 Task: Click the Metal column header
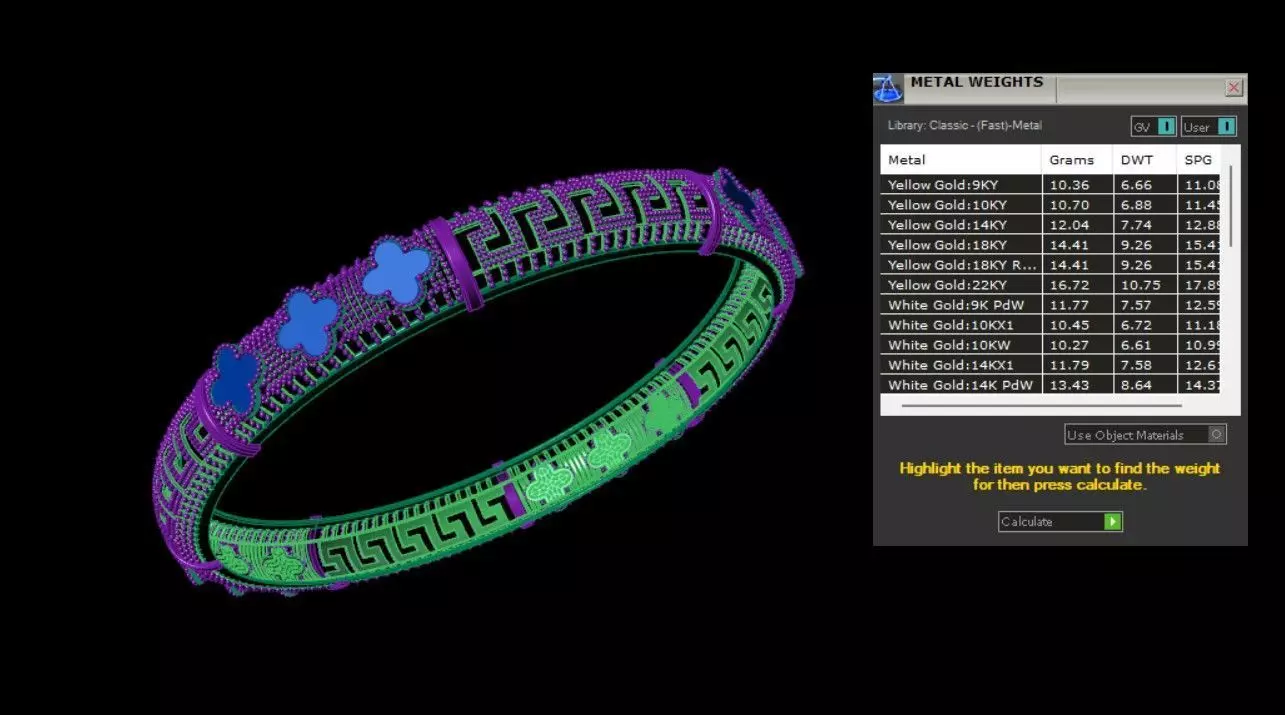pos(961,160)
